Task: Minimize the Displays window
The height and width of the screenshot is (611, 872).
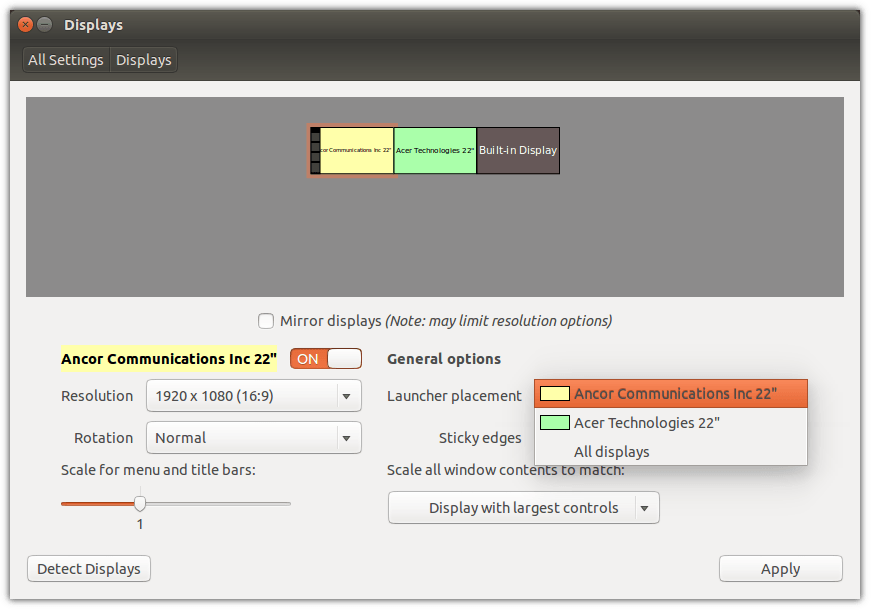Action: pos(44,24)
